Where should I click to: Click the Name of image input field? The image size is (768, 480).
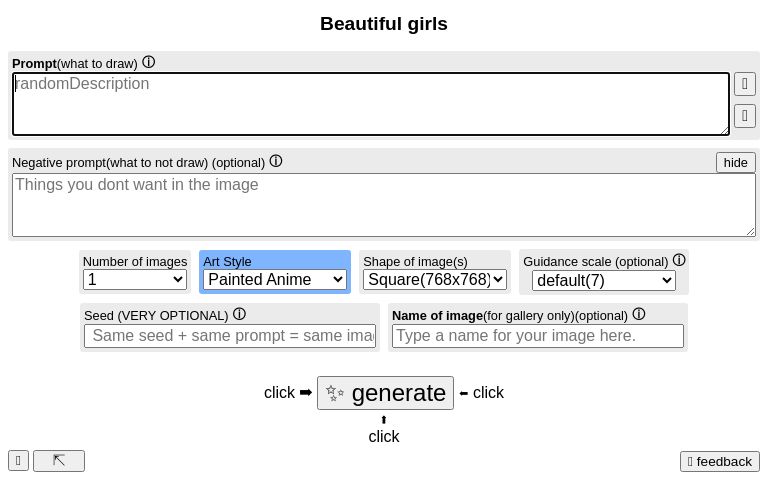[537, 336]
